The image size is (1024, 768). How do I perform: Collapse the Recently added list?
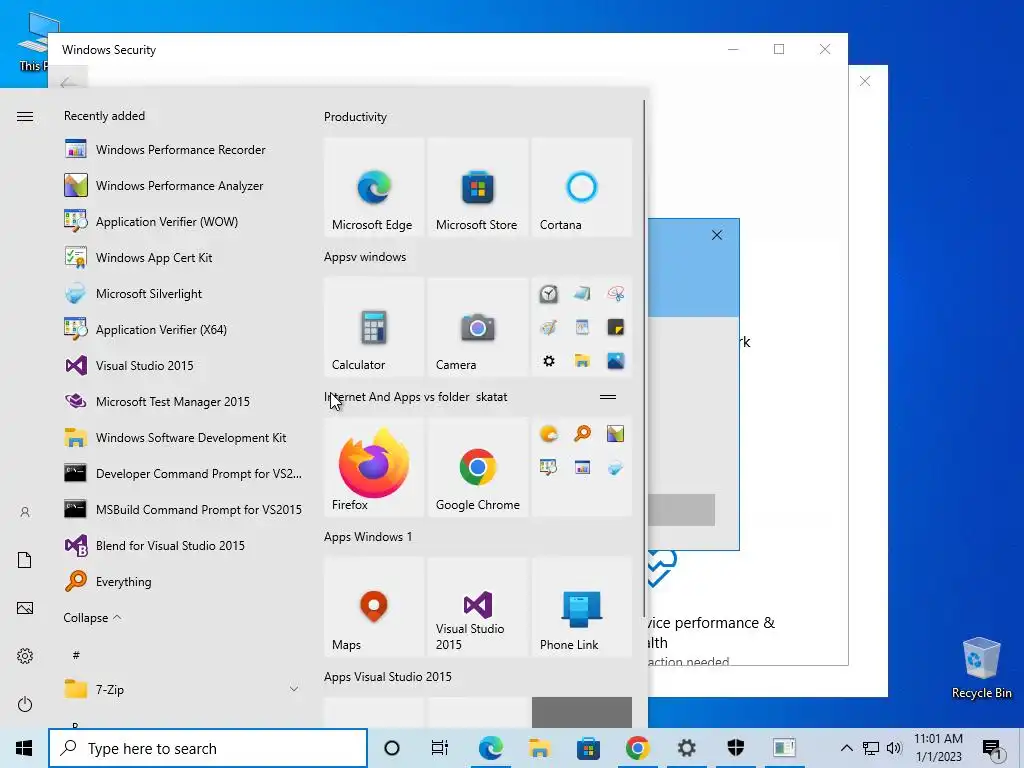point(92,617)
